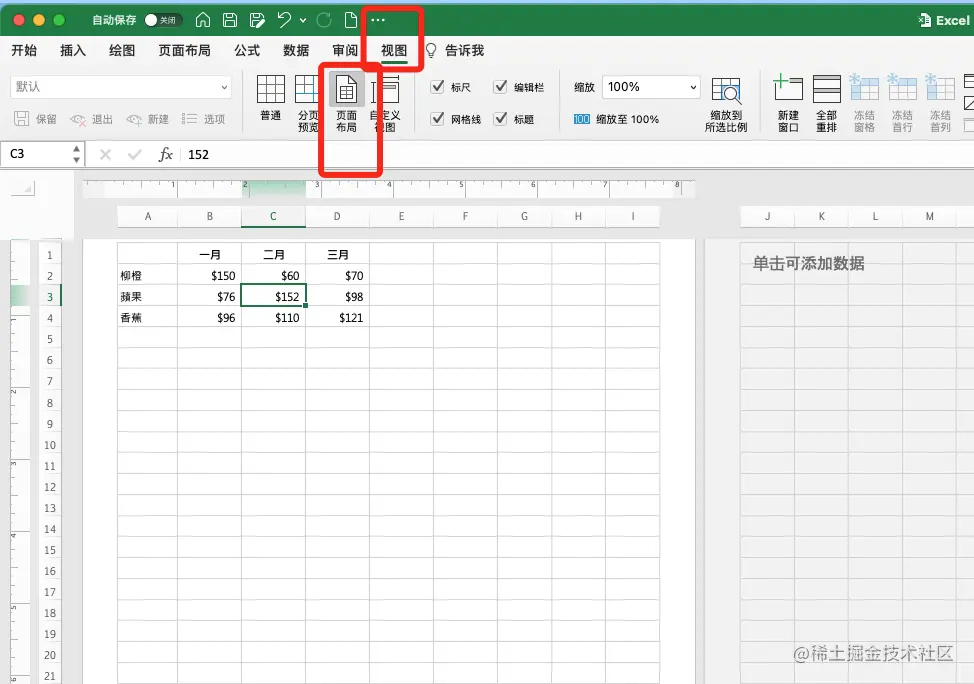Select cell containing 香蕉
This screenshot has width=974, height=684.
[x=148, y=317]
